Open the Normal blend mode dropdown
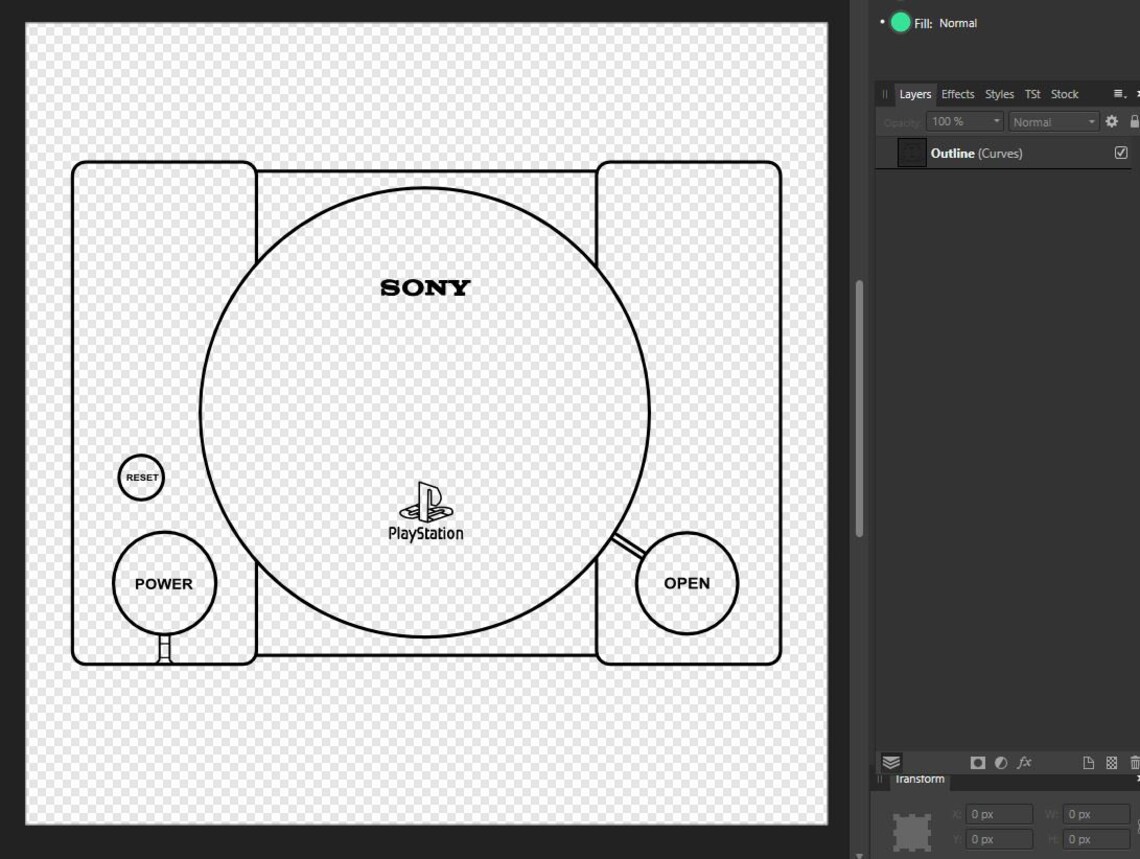The width and height of the screenshot is (1140, 859). [1053, 121]
